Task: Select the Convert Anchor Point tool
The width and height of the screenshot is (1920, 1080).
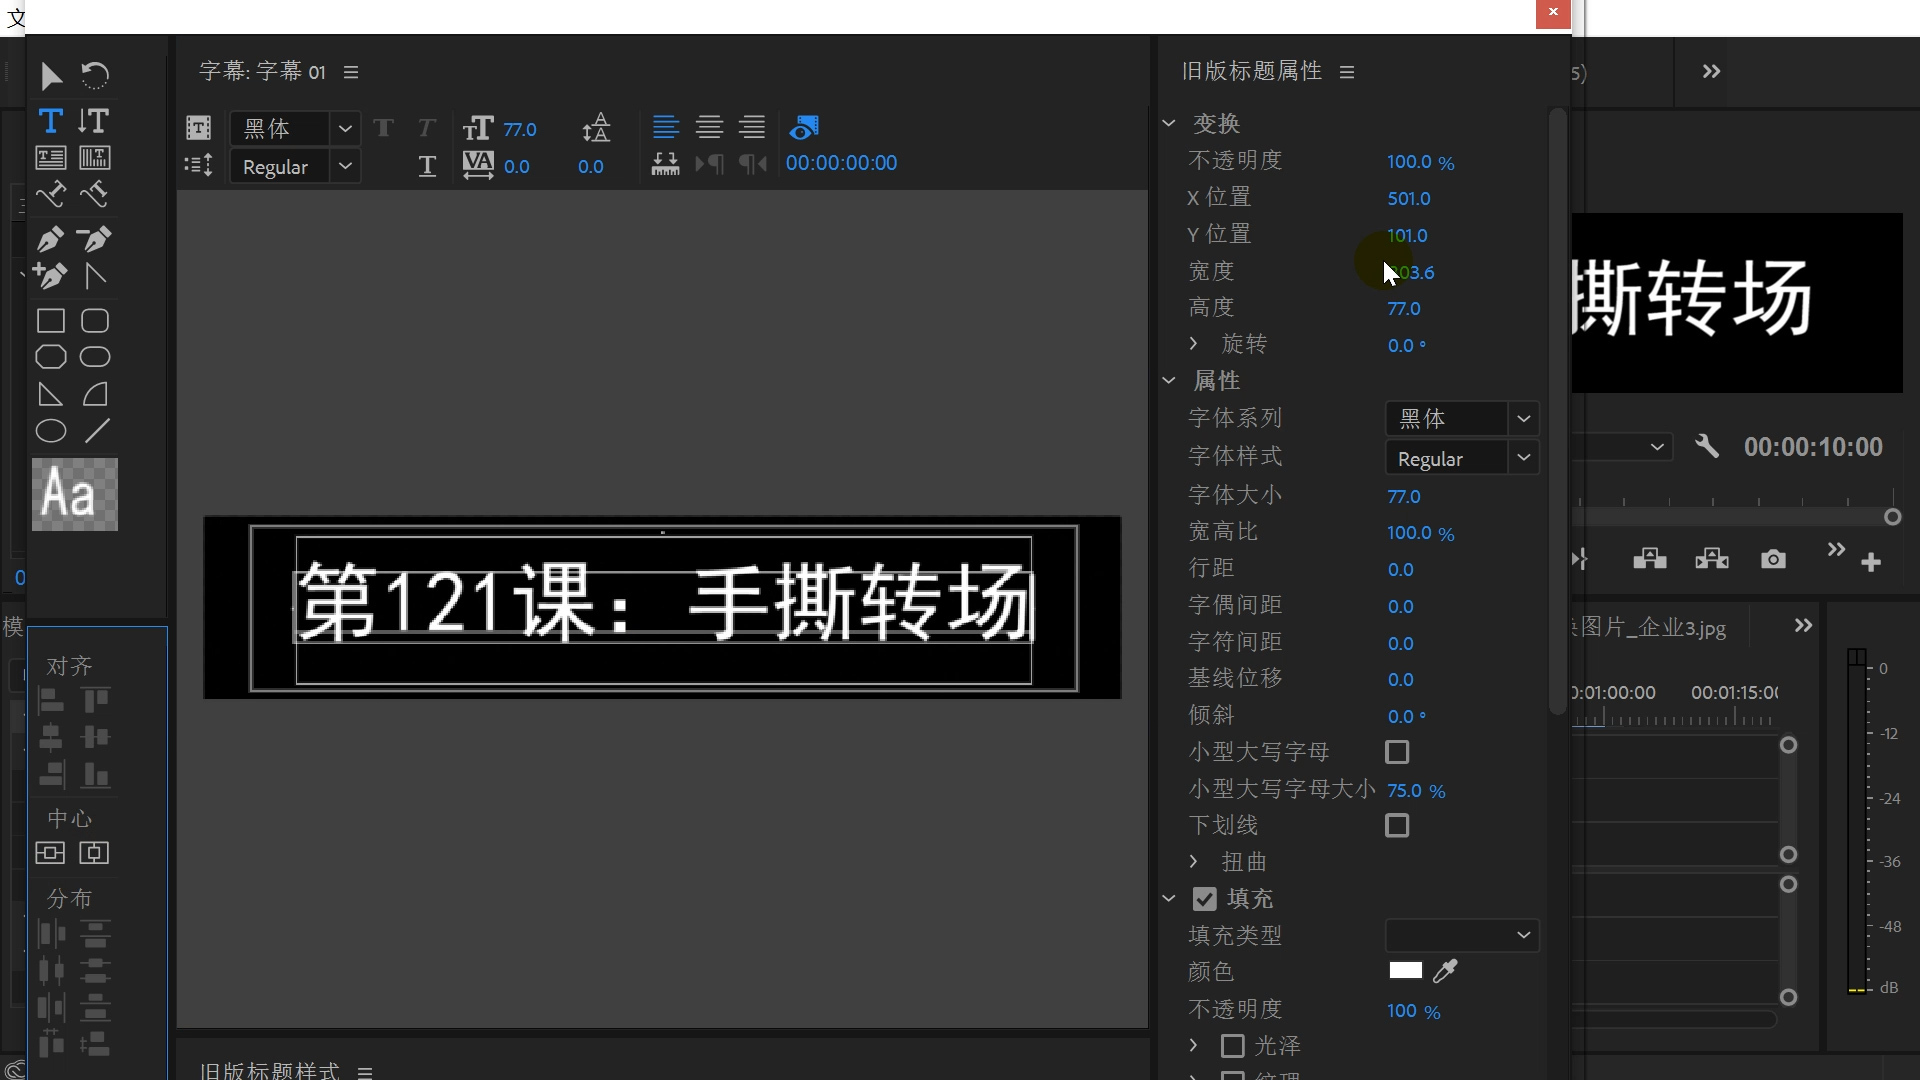Action: pyautogui.click(x=95, y=275)
